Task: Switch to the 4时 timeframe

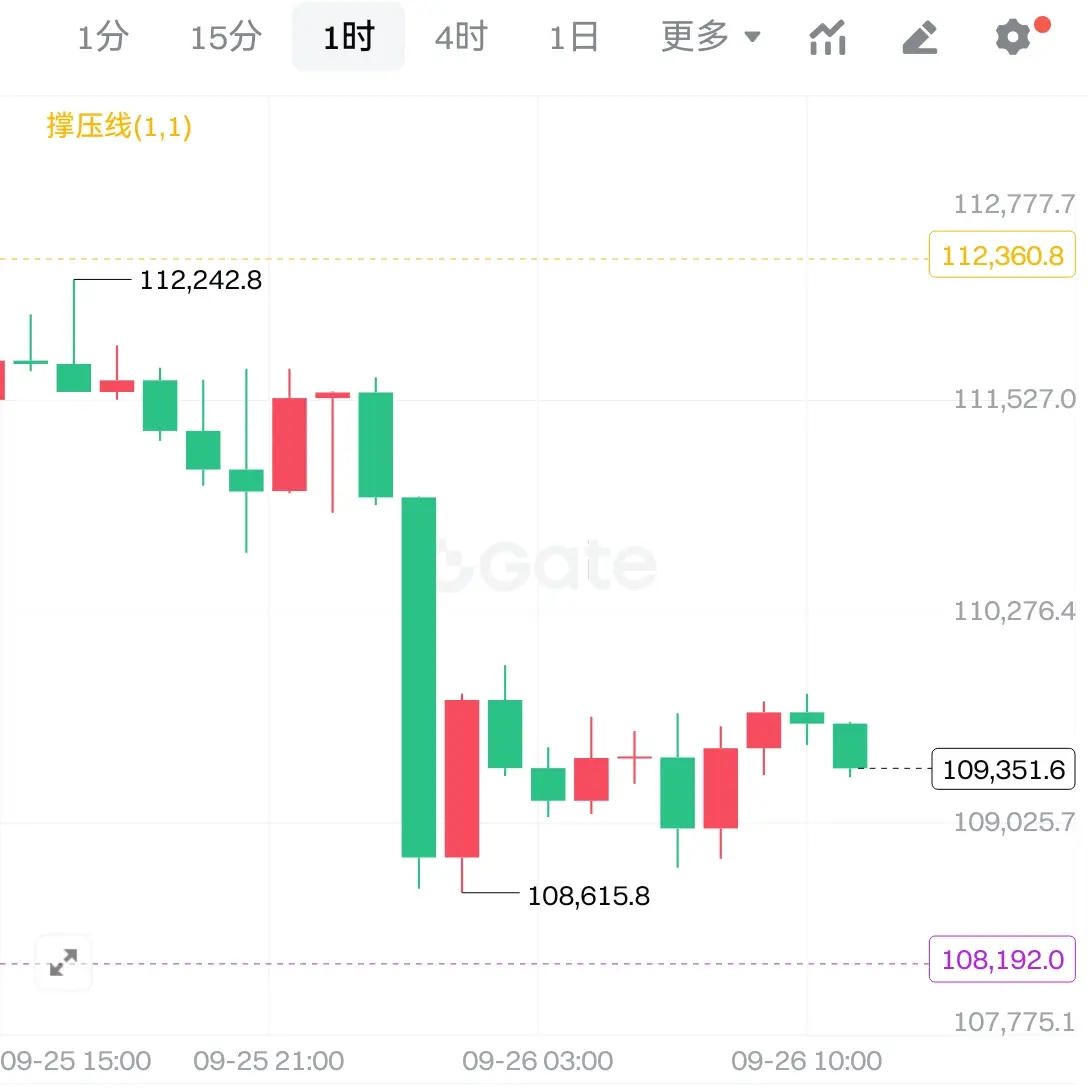Action: (461, 37)
